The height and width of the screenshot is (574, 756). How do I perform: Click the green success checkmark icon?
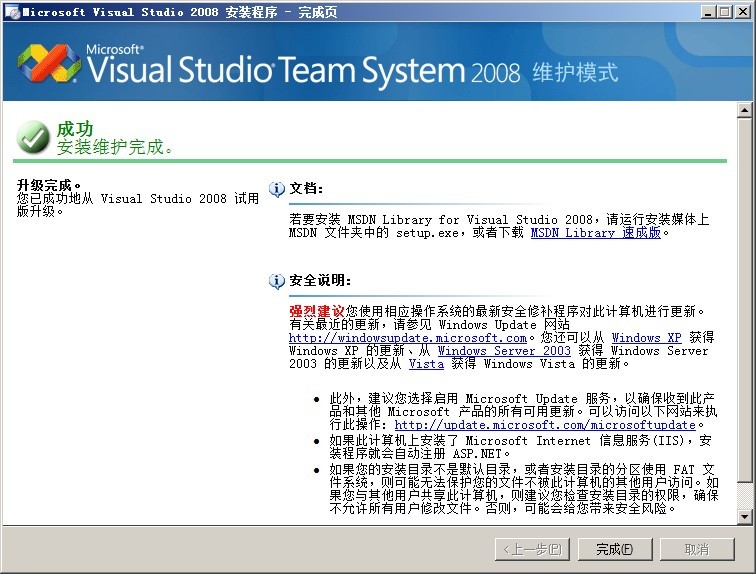coord(34,137)
